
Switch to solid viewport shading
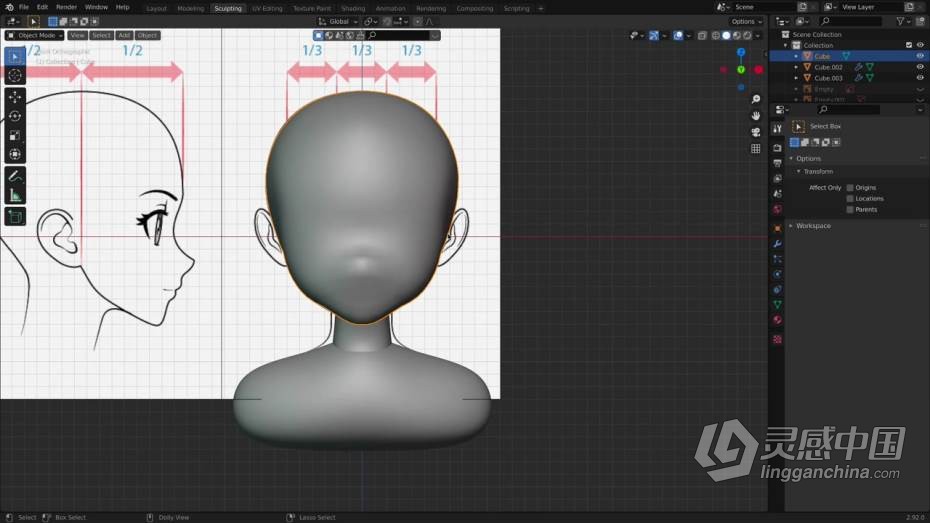pos(726,36)
